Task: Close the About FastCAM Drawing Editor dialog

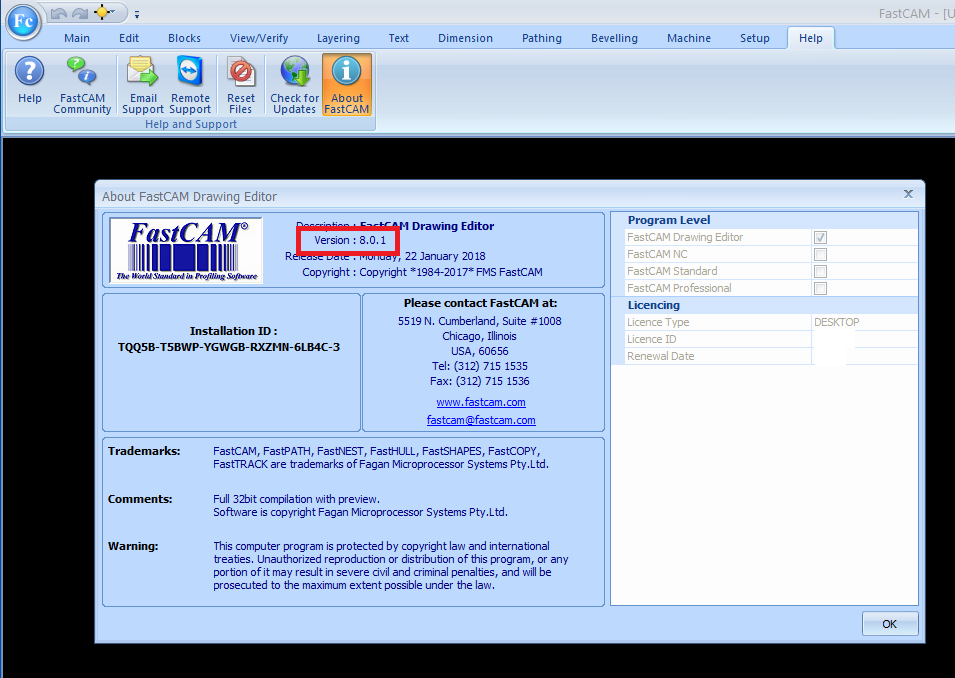Action: click(908, 194)
